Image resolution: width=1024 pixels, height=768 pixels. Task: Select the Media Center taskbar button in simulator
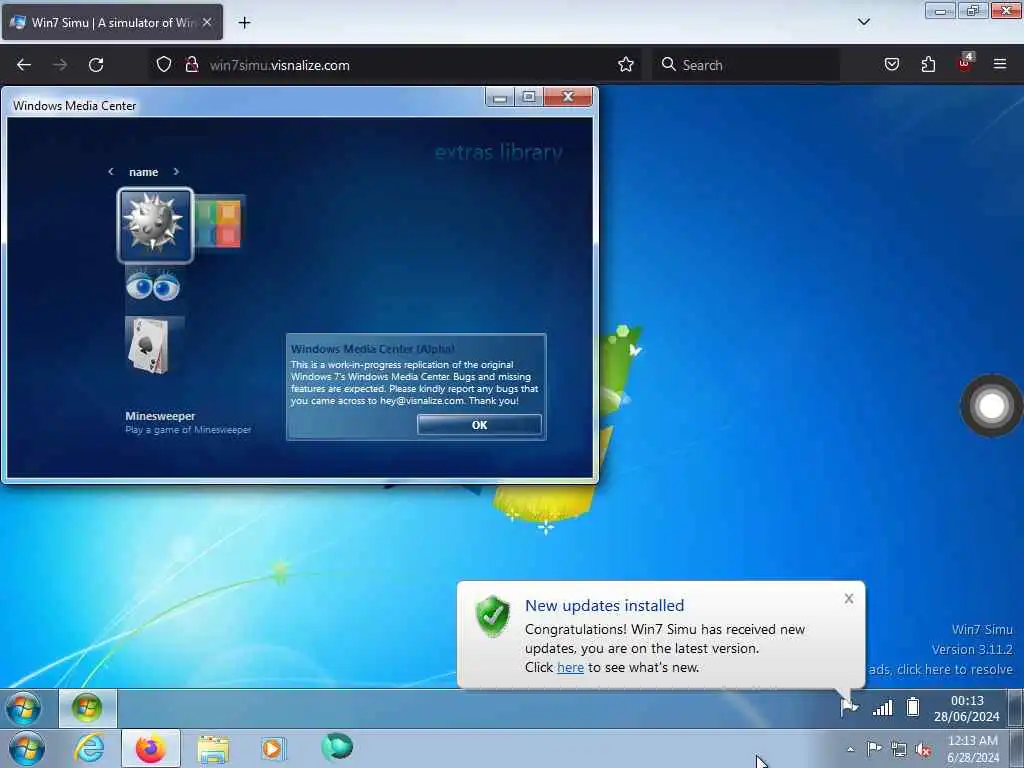coord(88,708)
